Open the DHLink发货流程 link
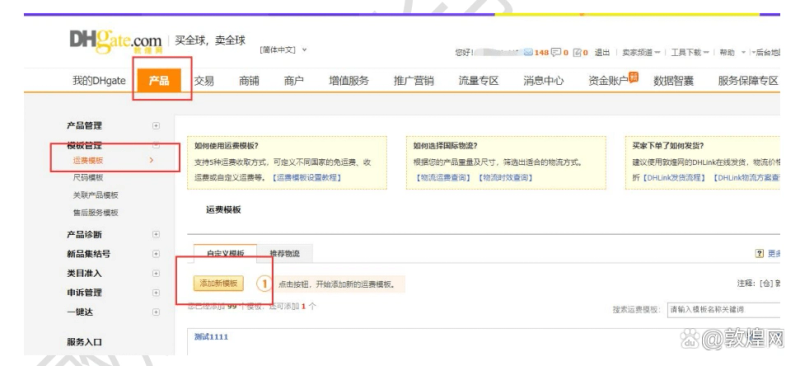800x366 pixels. [674, 178]
